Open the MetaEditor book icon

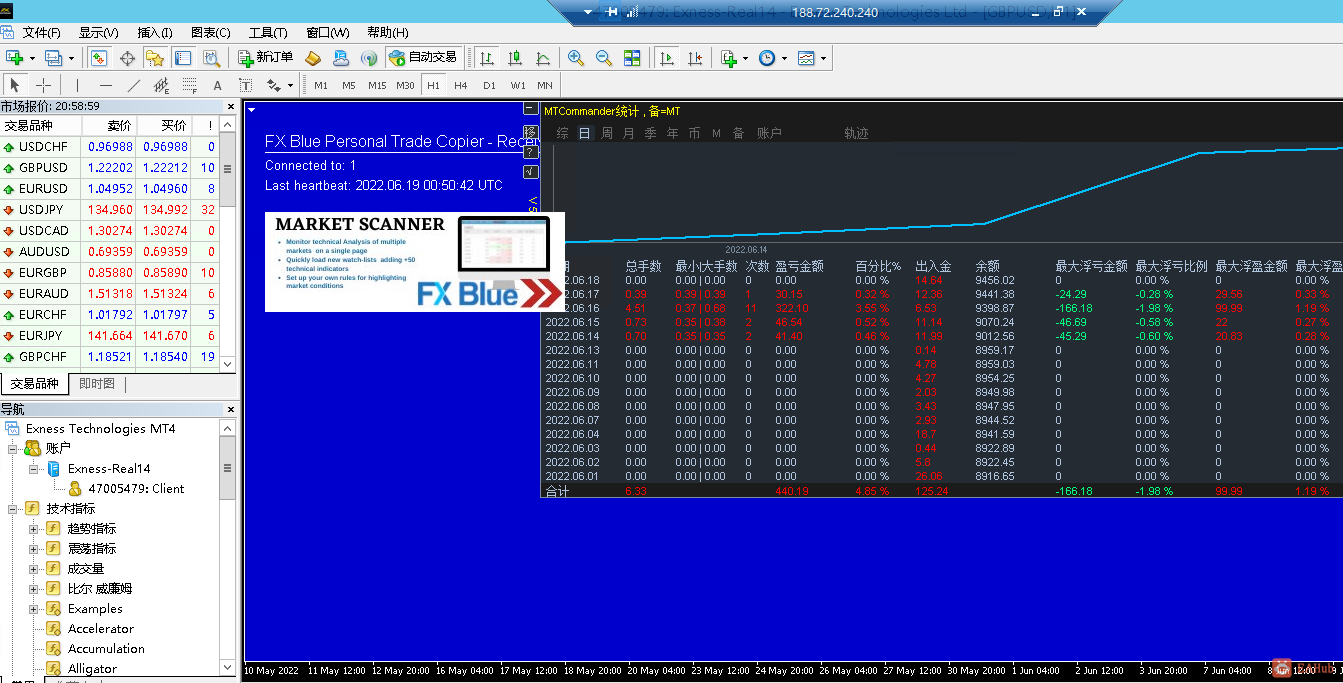pos(313,58)
